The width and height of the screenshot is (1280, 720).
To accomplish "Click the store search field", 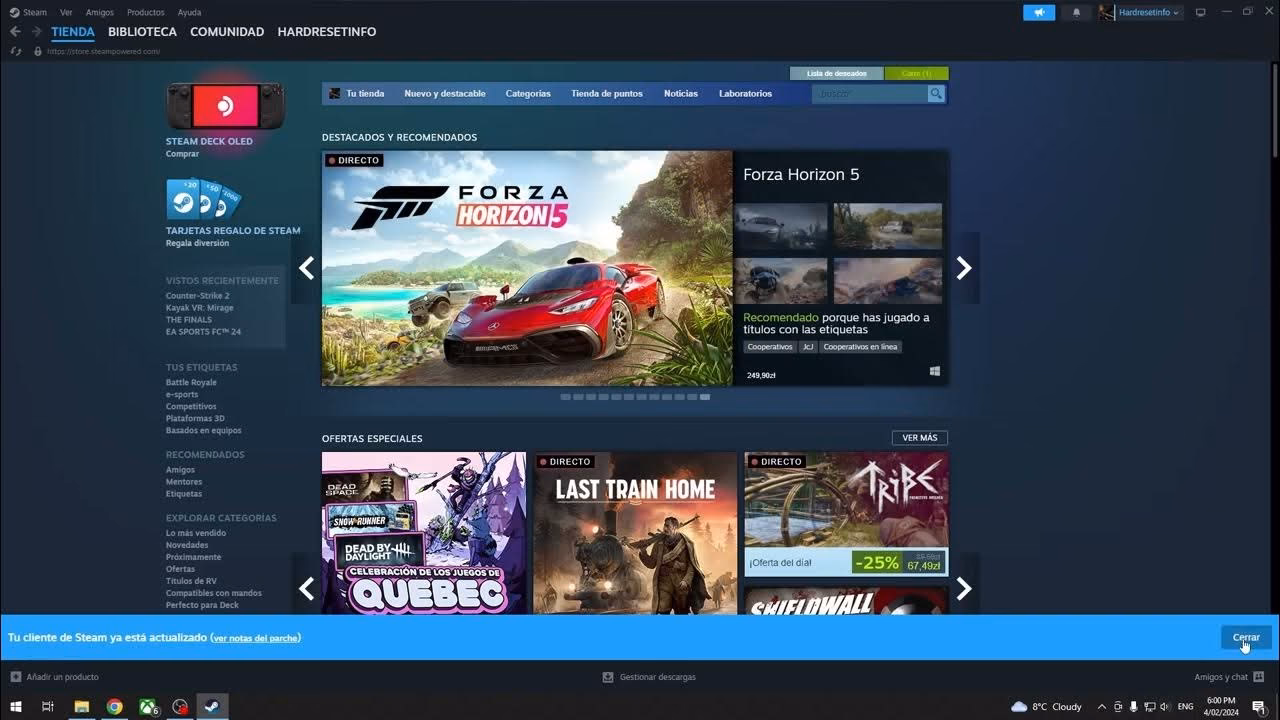I will pyautogui.click(x=870, y=93).
